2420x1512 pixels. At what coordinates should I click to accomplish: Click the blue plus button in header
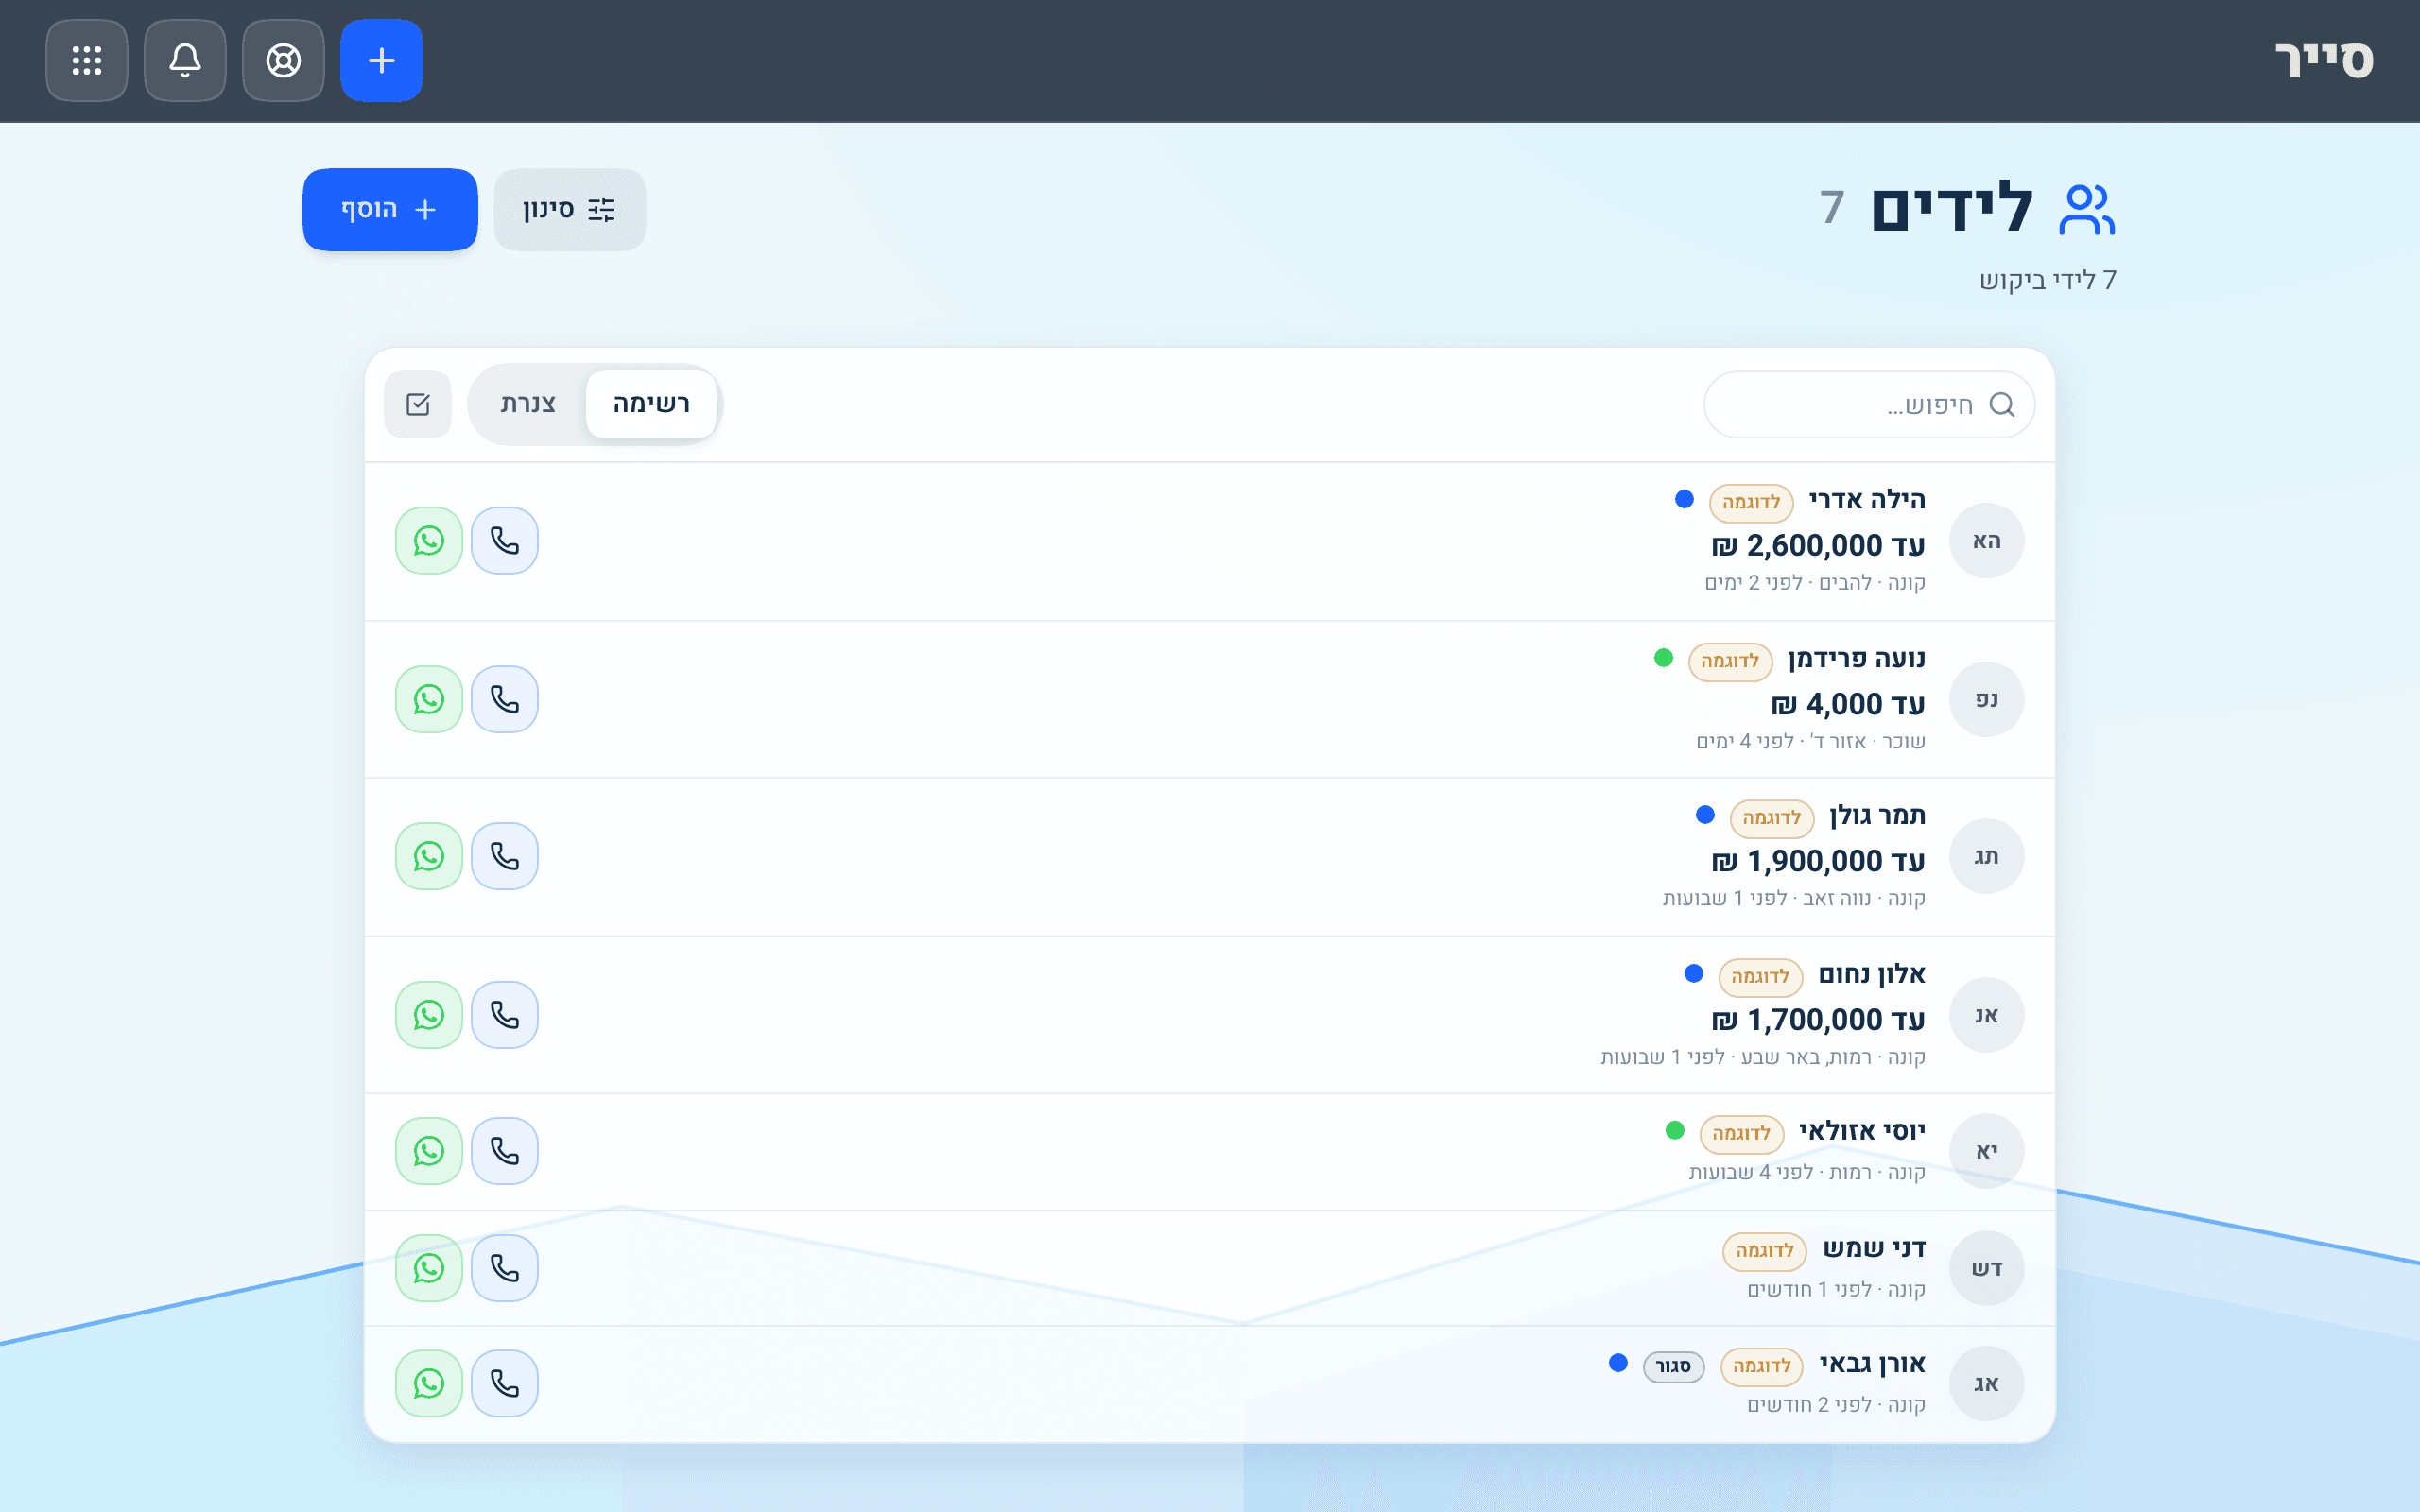[381, 60]
